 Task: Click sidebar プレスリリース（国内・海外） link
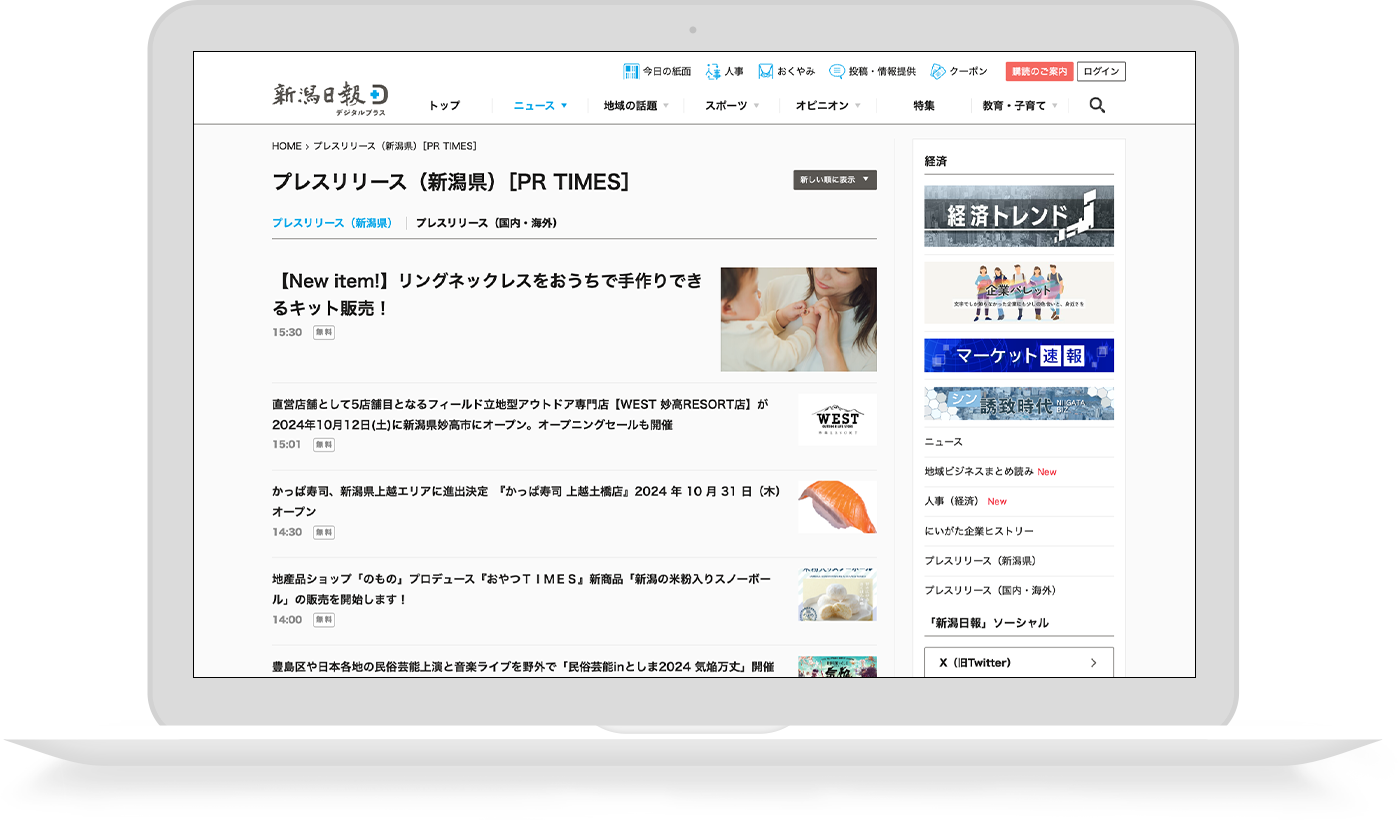point(990,590)
